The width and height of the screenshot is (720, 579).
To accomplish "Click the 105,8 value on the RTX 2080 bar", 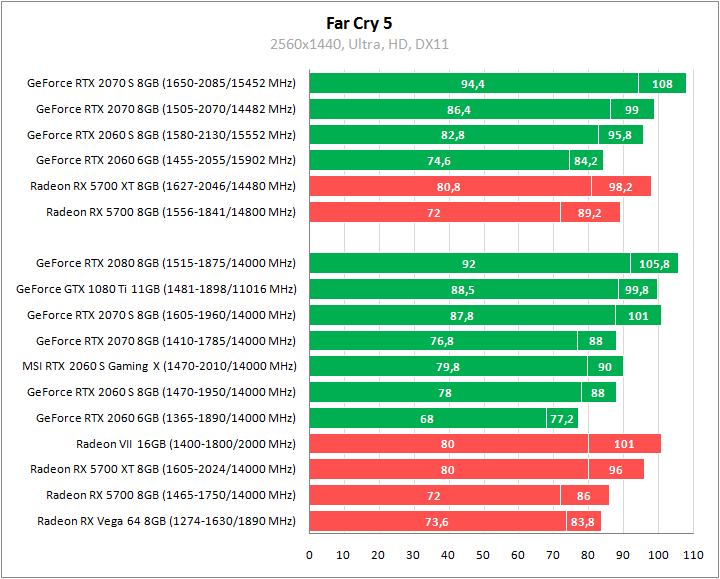I will 654,263.
